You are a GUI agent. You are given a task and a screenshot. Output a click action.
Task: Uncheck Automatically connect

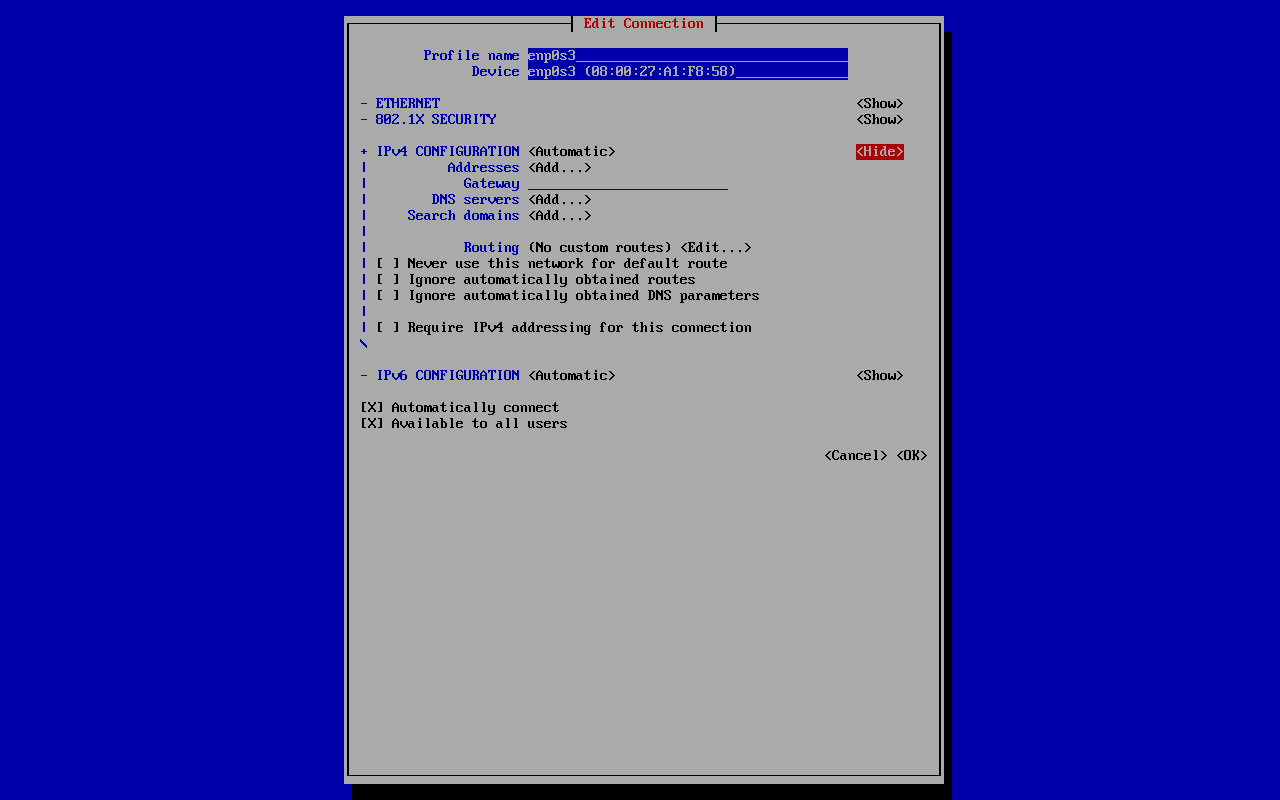pyautogui.click(x=372, y=408)
